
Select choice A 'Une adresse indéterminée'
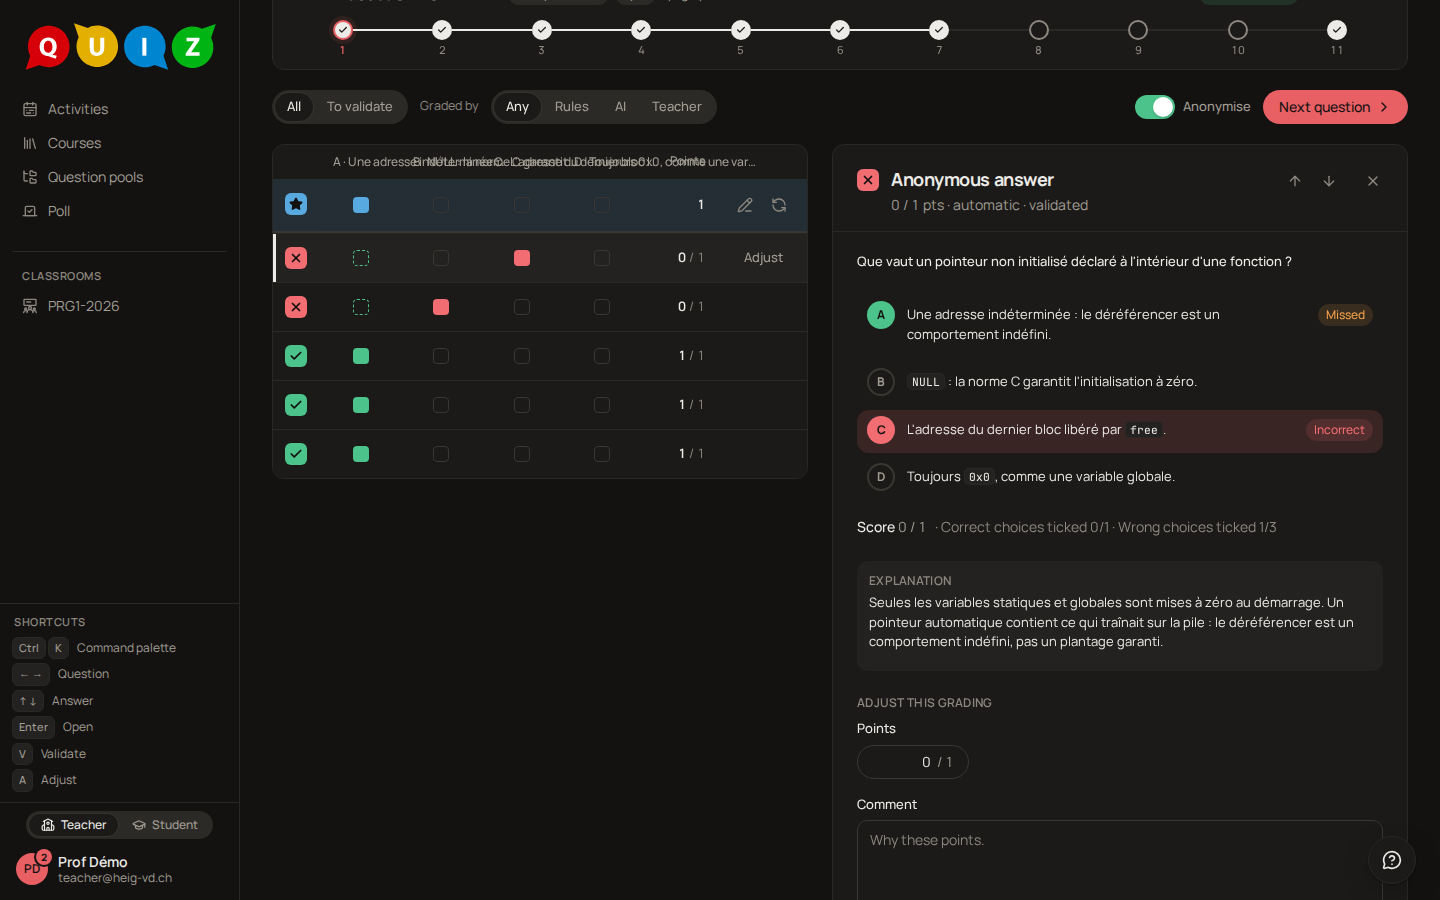pyautogui.click(x=1120, y=324)
